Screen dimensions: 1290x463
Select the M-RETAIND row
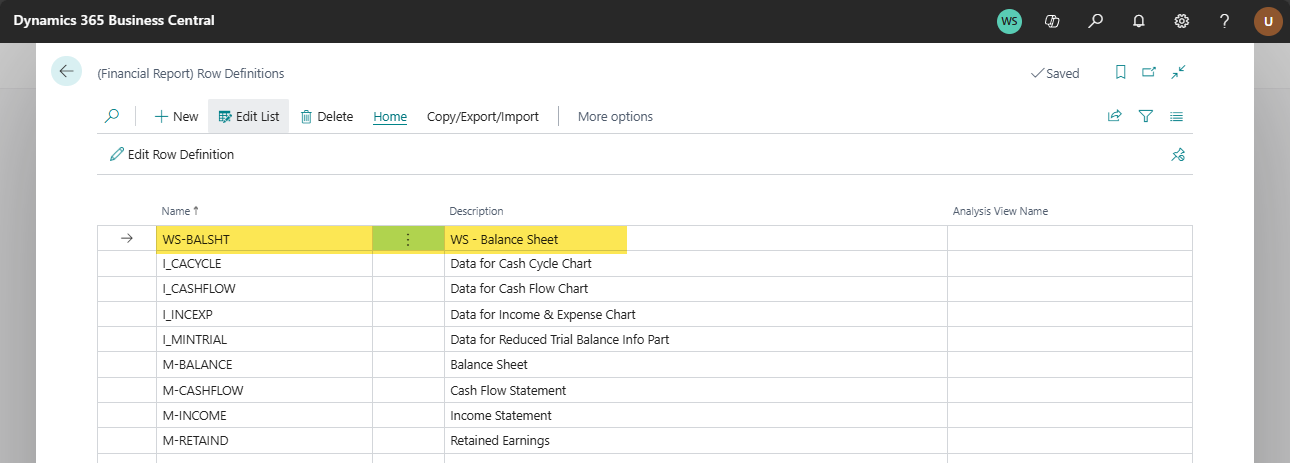click(645, 440)
